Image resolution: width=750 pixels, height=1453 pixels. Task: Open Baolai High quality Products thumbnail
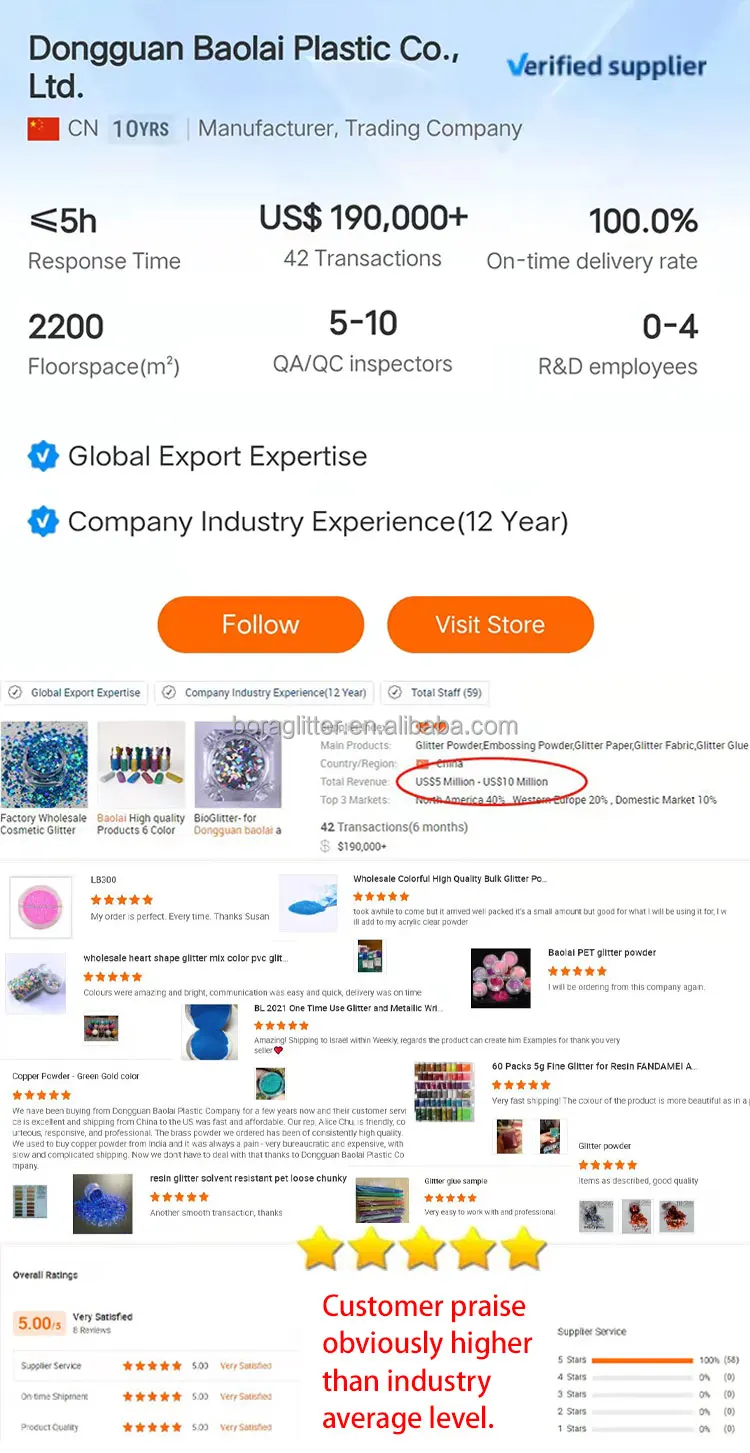pyautogui.click(x=140, y=765)
